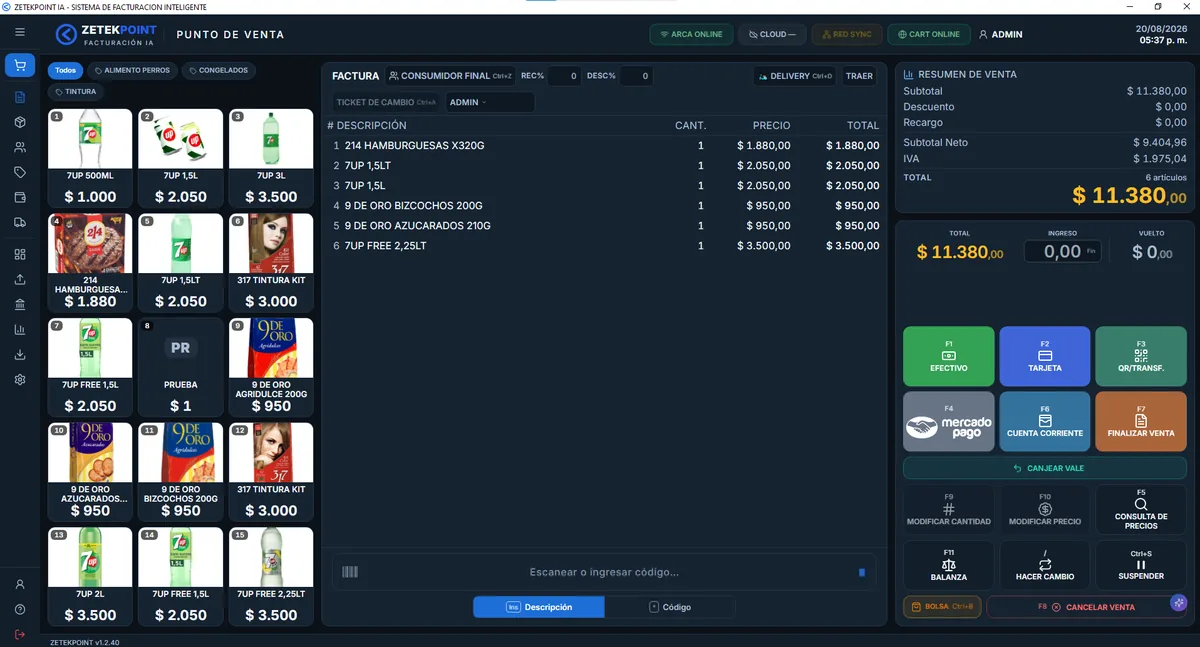Select the shopping cart sidebar icon

tap(20, 66)
